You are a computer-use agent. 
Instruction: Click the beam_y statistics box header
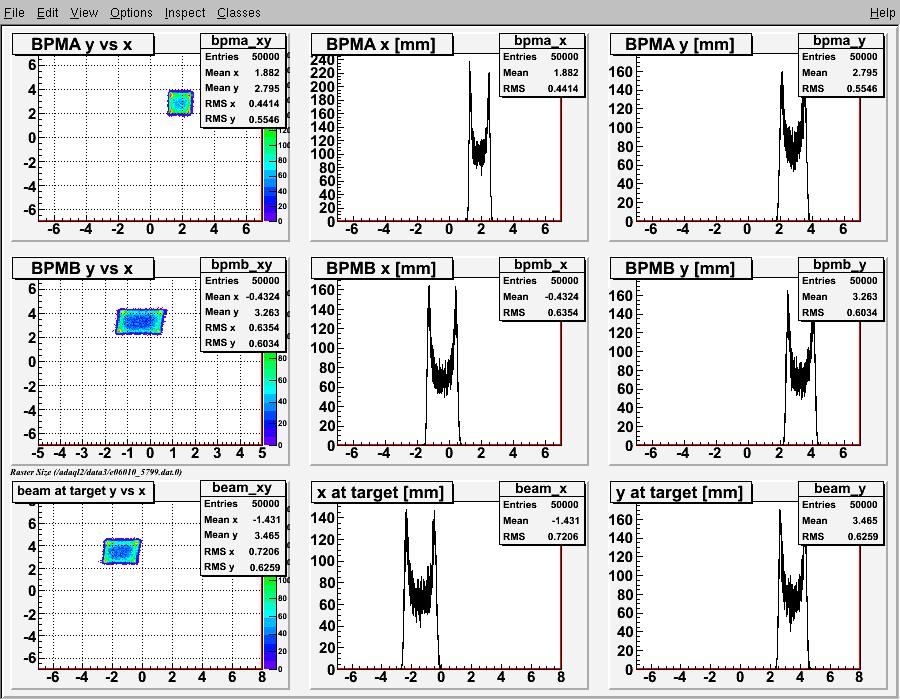pos(840,488)
